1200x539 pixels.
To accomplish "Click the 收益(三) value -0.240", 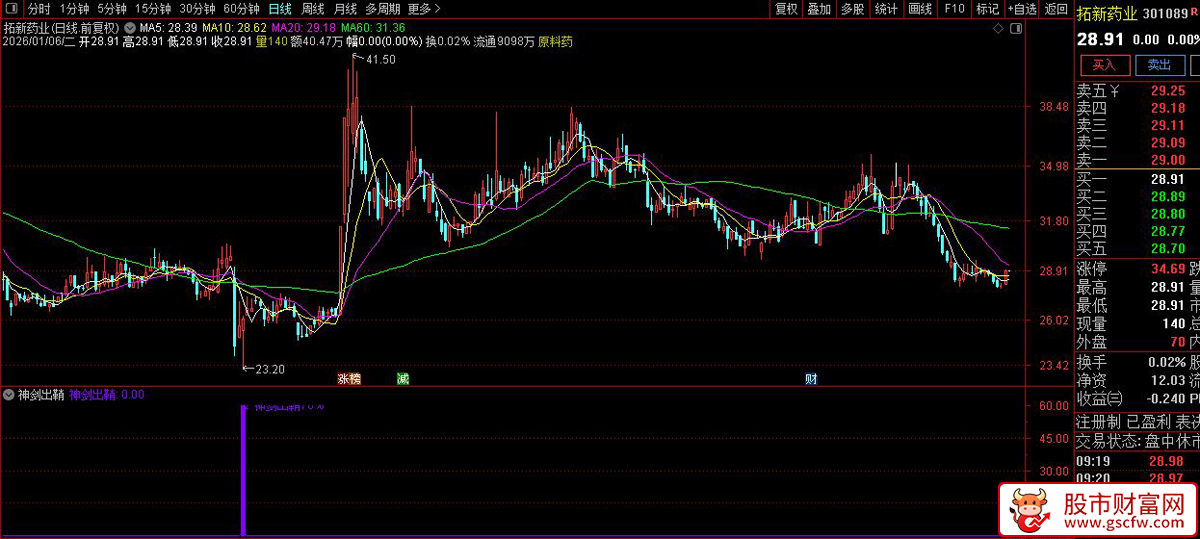I will (1164, 397).
